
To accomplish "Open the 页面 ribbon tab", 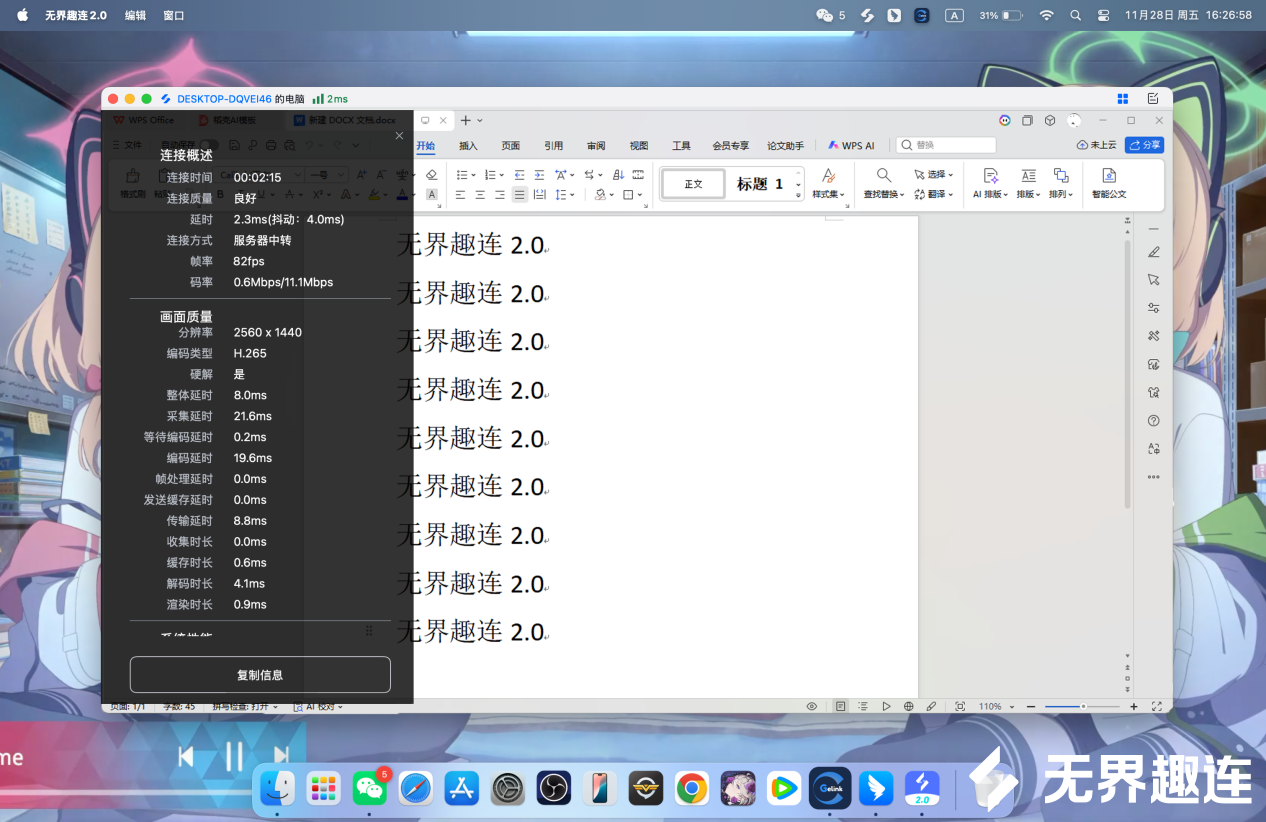I will coord(511,146).
